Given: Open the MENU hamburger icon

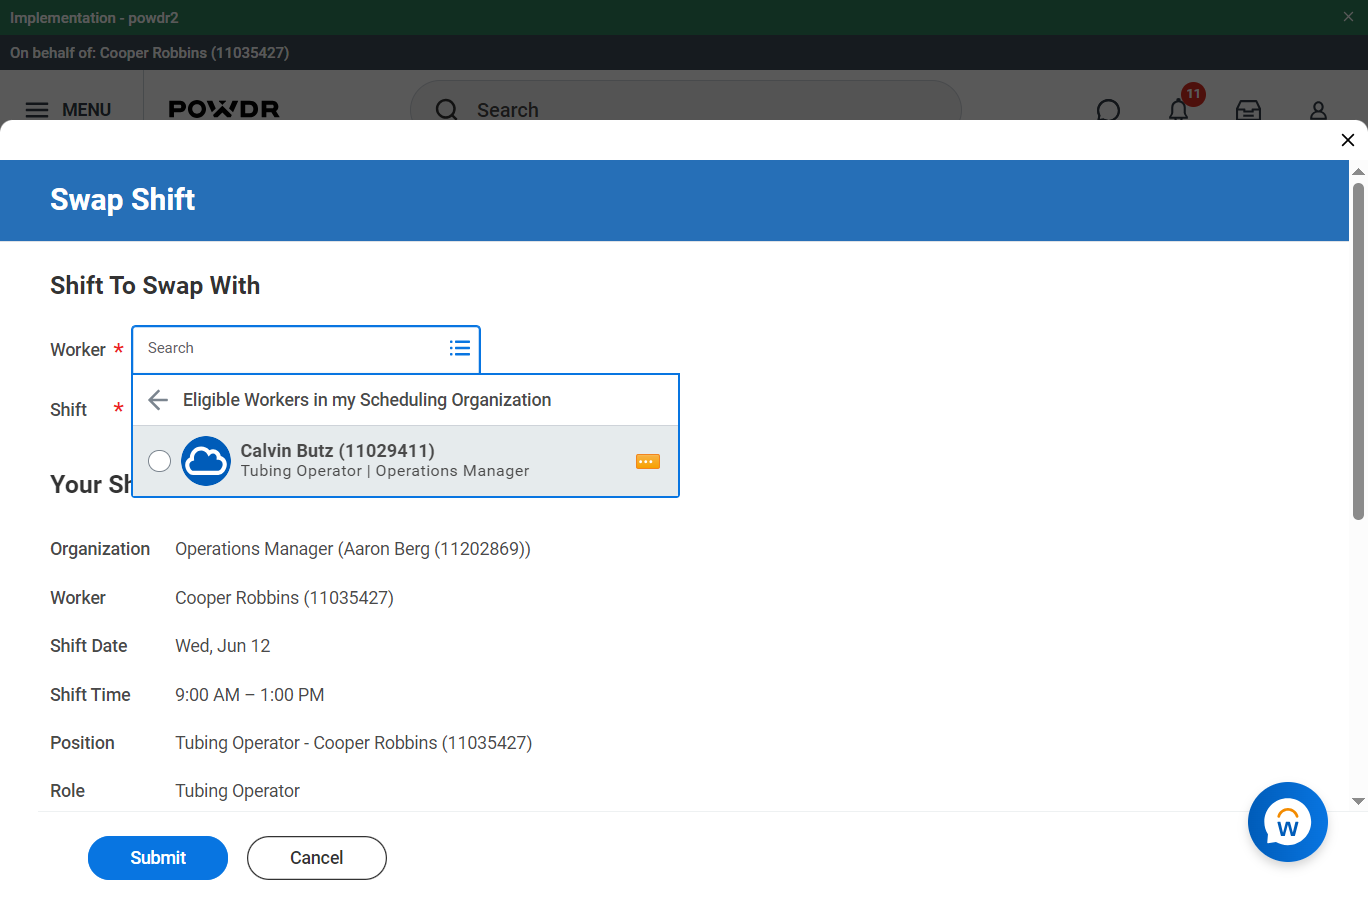Looking at the screenshot, I should 37,110.
